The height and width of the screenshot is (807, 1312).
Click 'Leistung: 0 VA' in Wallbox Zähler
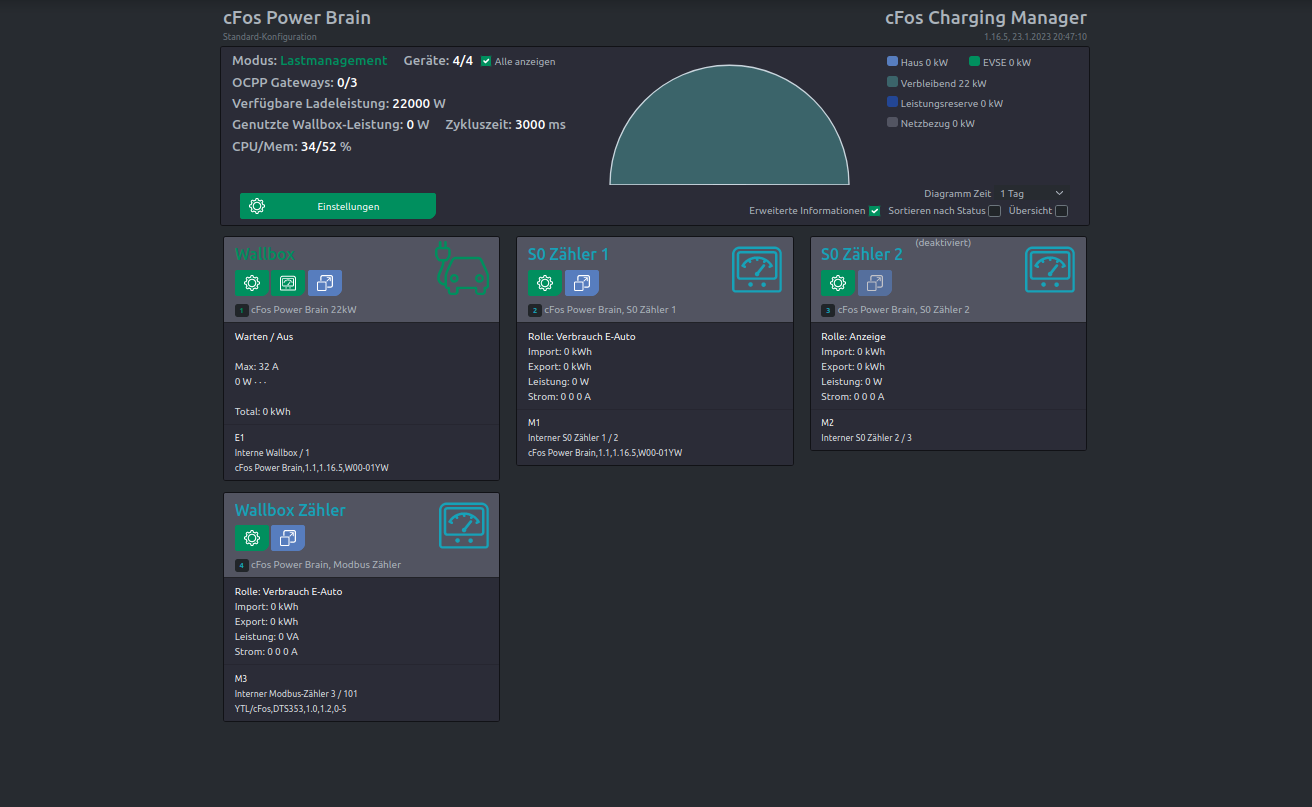(267, 636)
